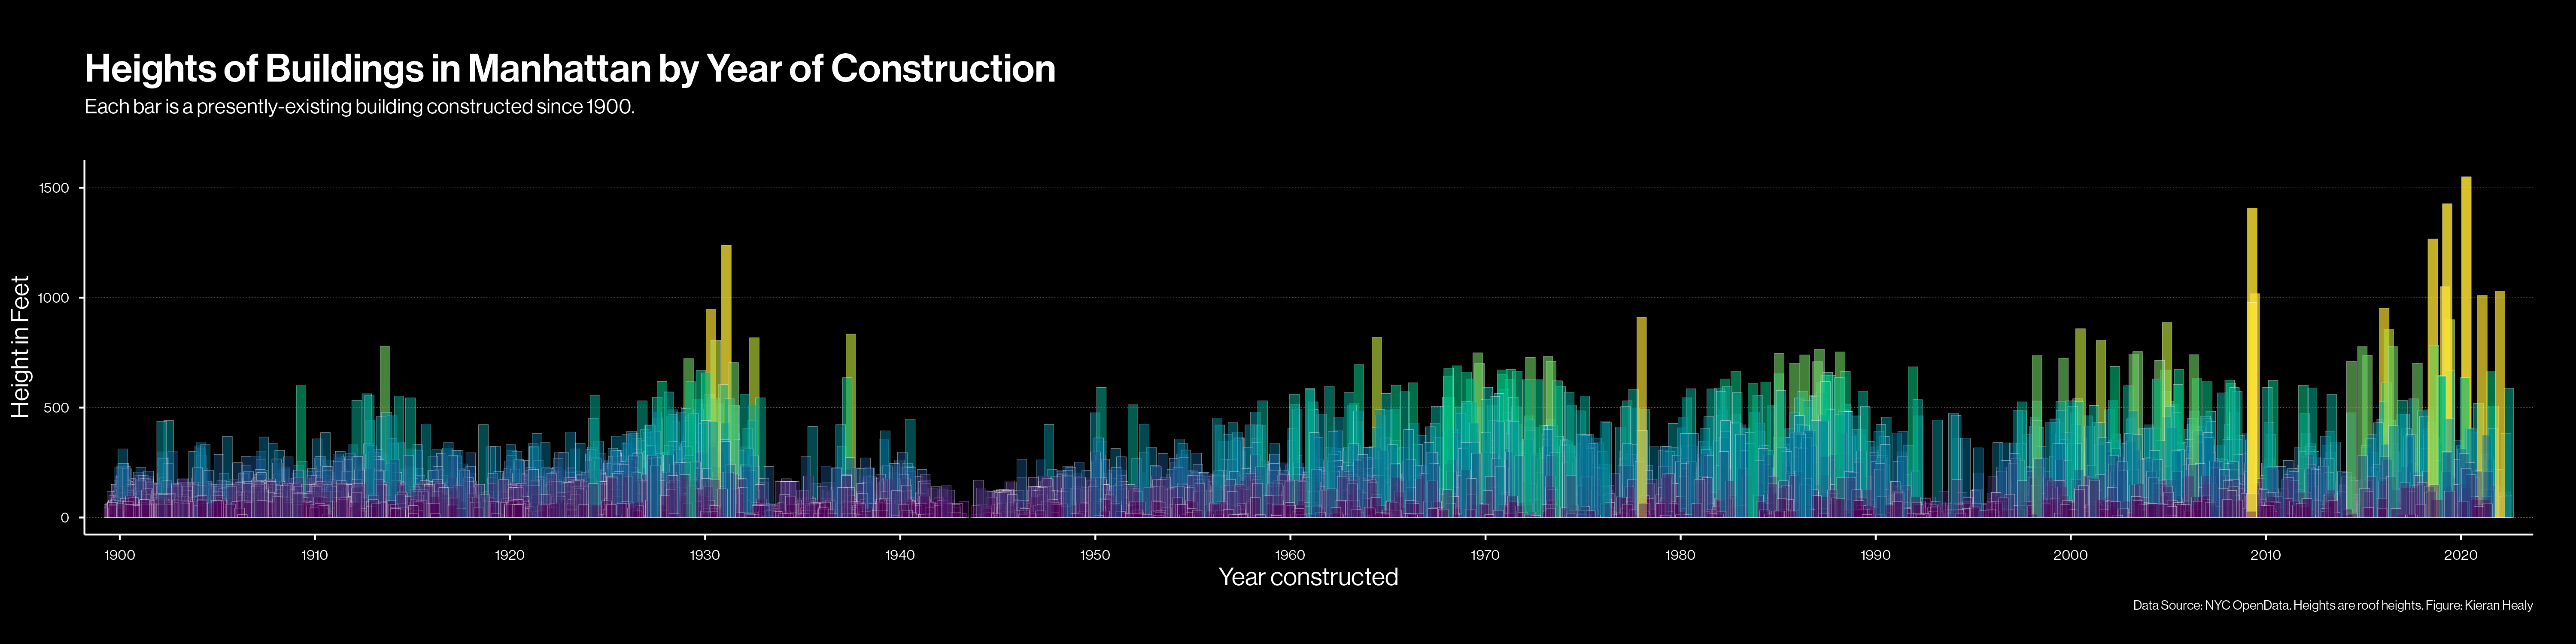Image resolution: width=2576 pixels, height=644 pixels.
Task: Click the data source credit text
Action: (2332, 605)
